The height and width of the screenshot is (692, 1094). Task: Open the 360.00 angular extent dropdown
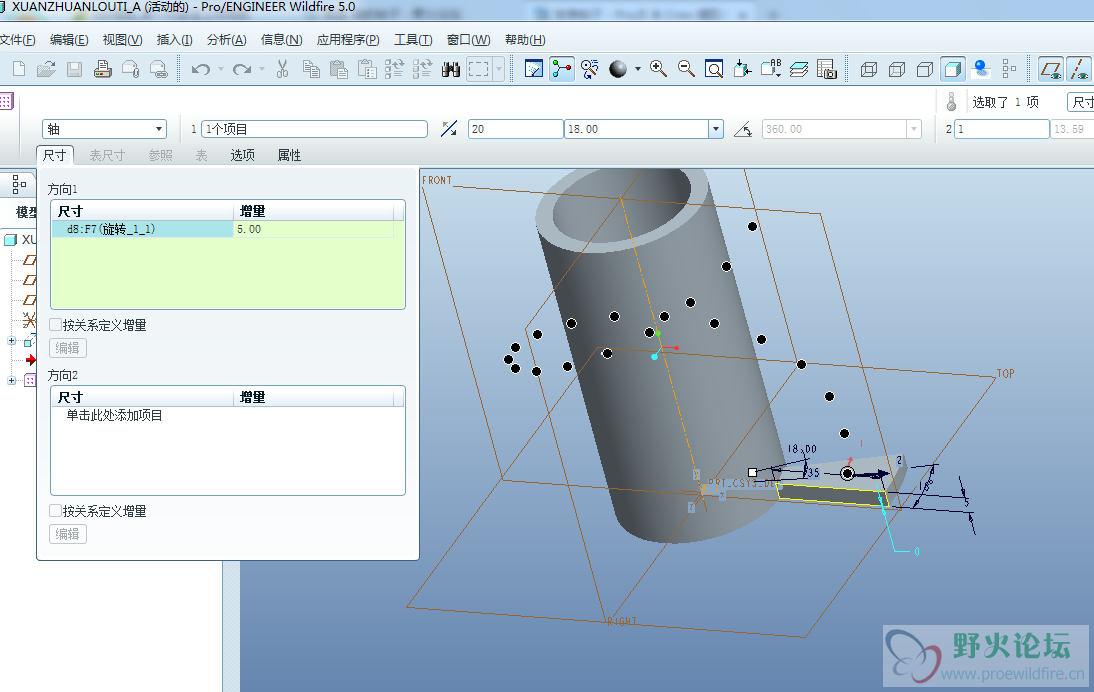(913, 129)
